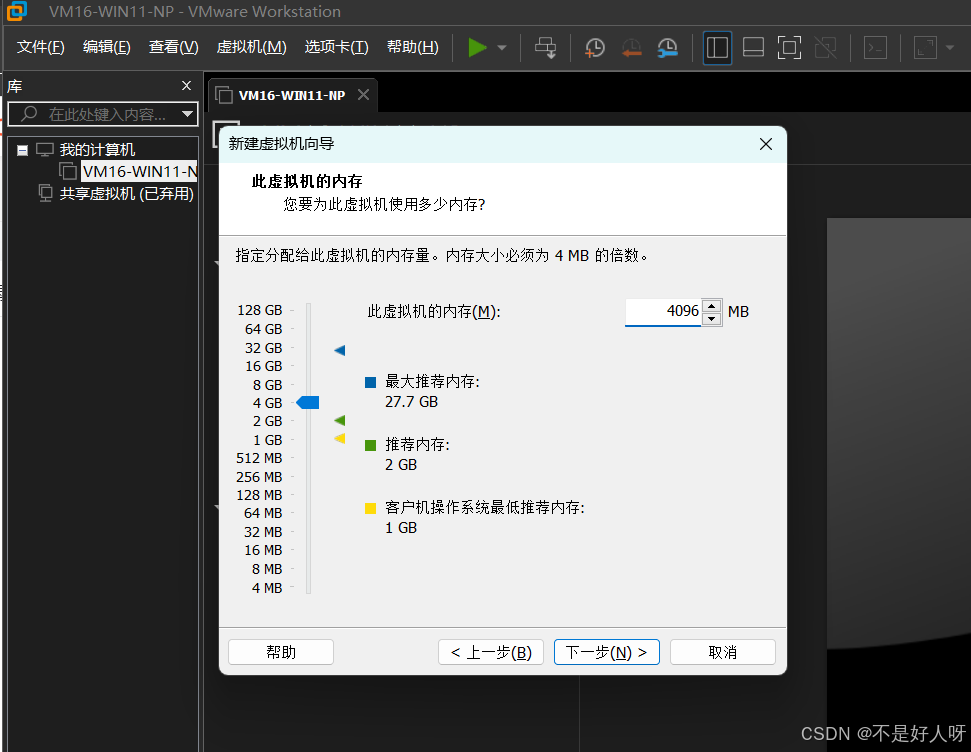The width and height of the screenshot is (971, 752).
Task: Toggle the library sidebar view icon
Action: point(717,48)
